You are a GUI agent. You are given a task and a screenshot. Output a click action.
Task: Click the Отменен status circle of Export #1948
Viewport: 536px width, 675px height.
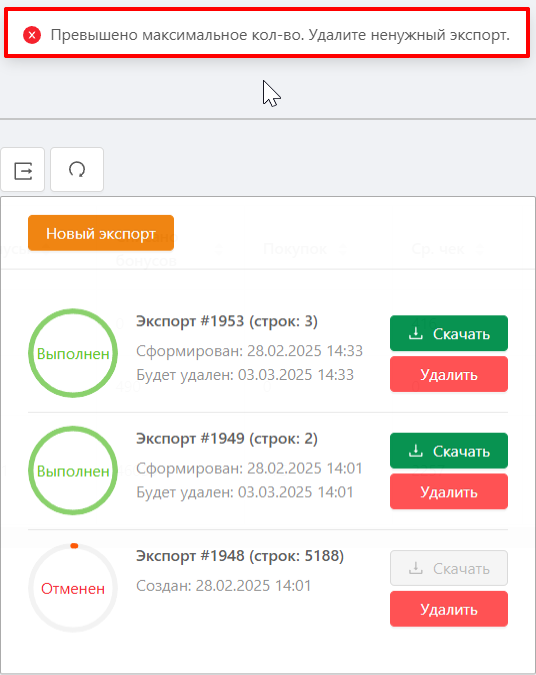(x=73, y=588)
